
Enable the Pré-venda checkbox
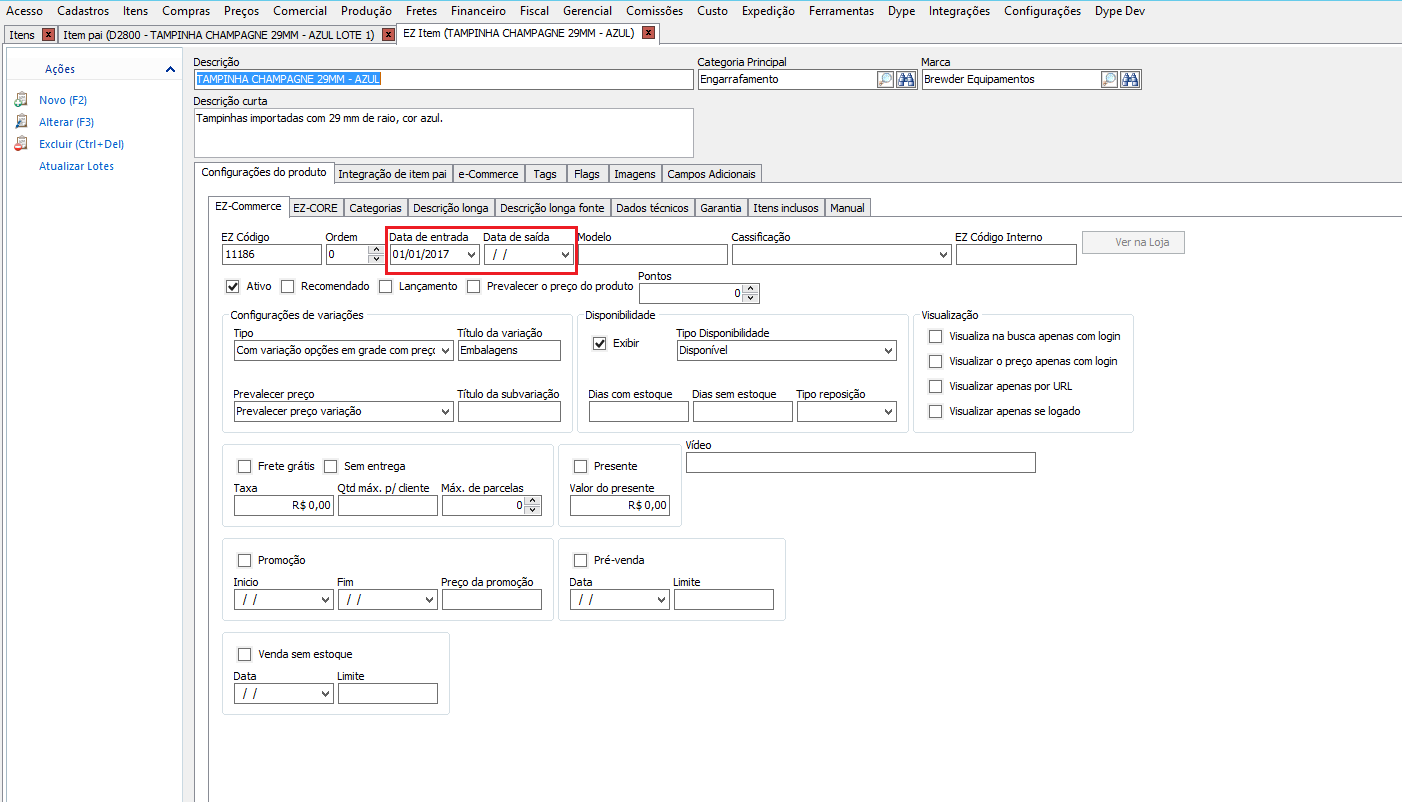tap(581, 560)
